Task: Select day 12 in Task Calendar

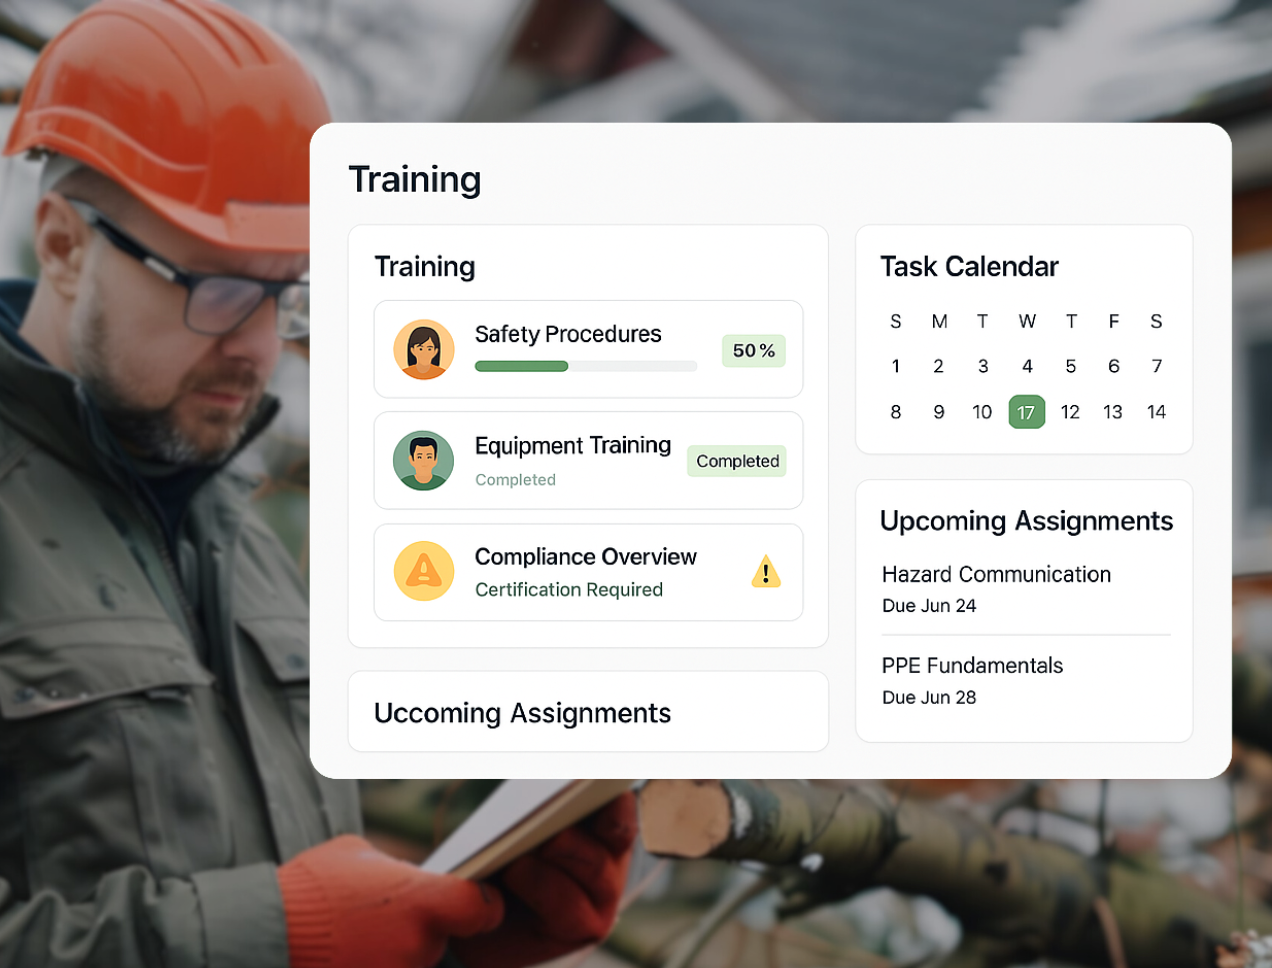Action: click(x=1070, y=412)
